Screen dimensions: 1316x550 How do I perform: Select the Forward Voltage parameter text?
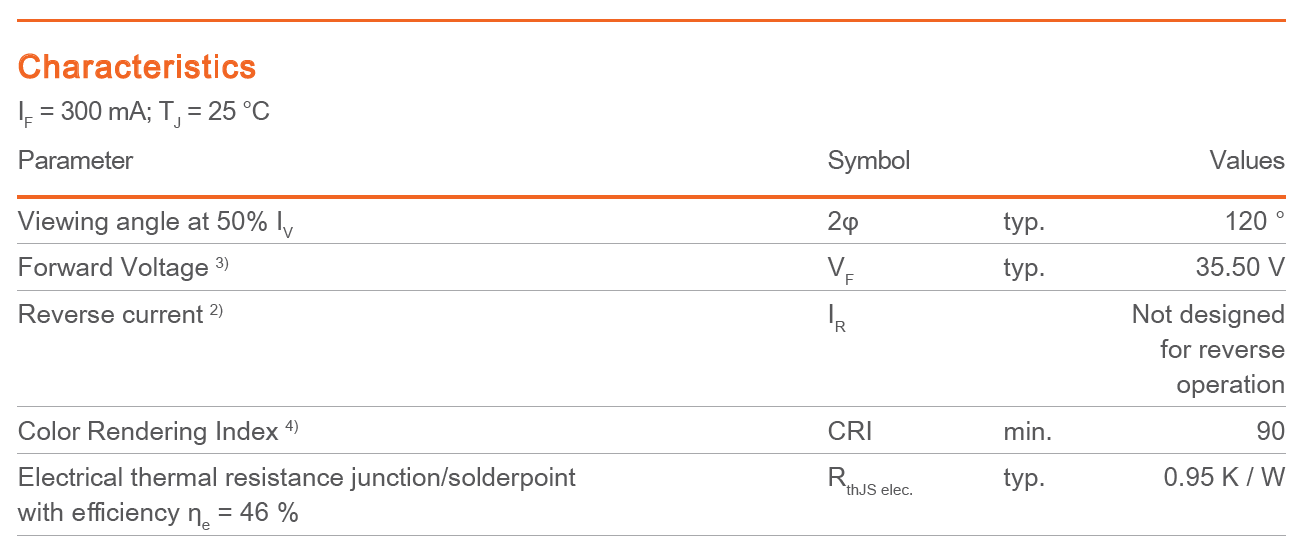coord(113,268)
